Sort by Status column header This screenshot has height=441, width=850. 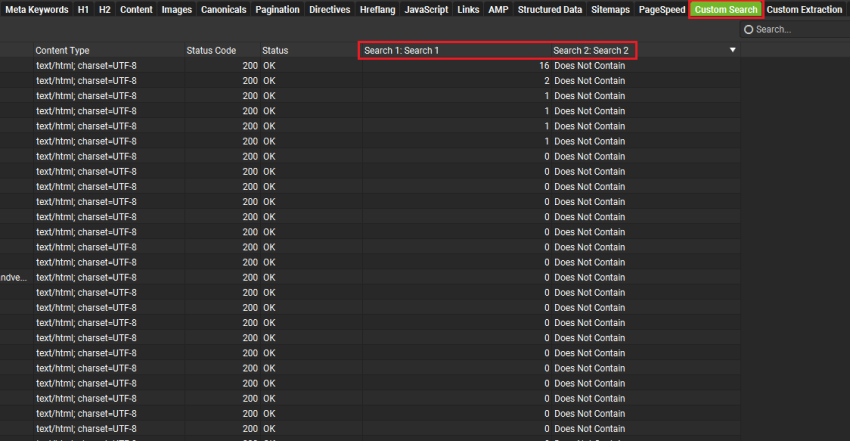[x=311, y=50]
